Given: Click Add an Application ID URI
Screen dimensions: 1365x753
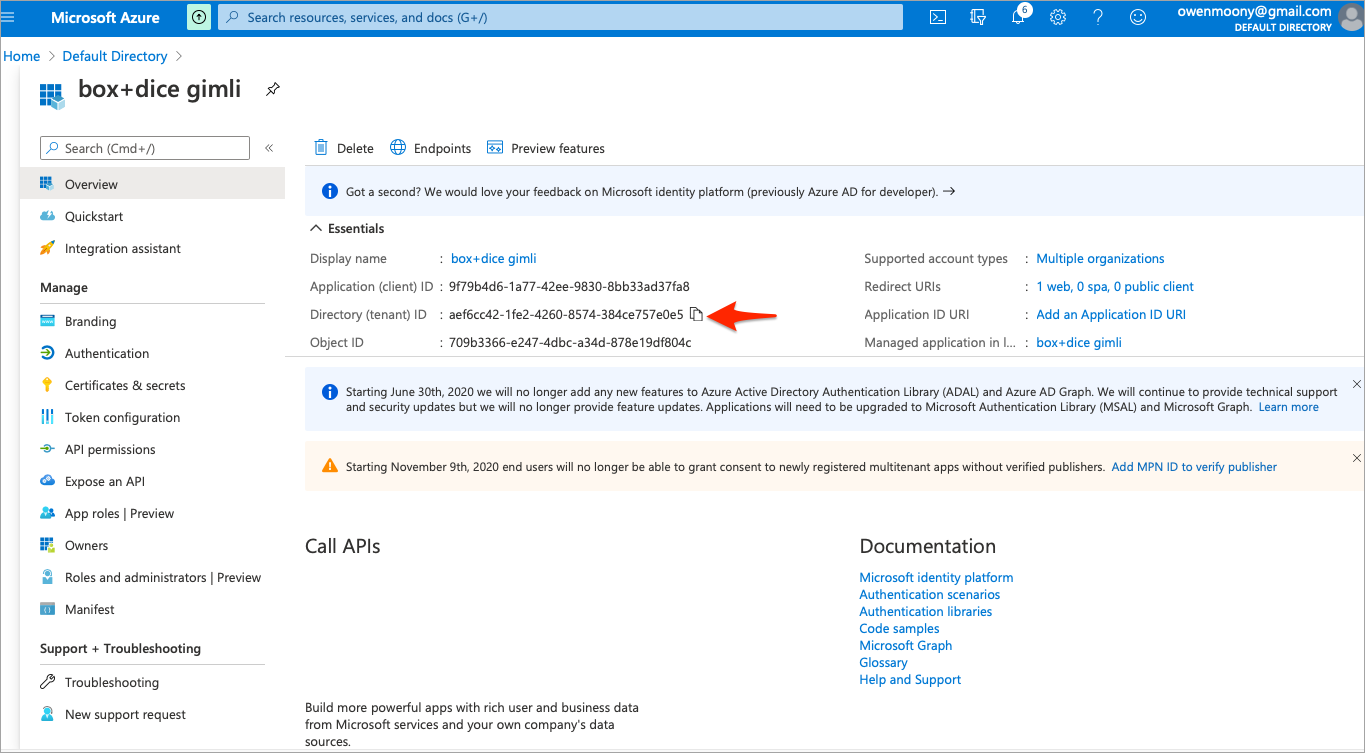Looking at the screenshot, I should pos(1111,314).
